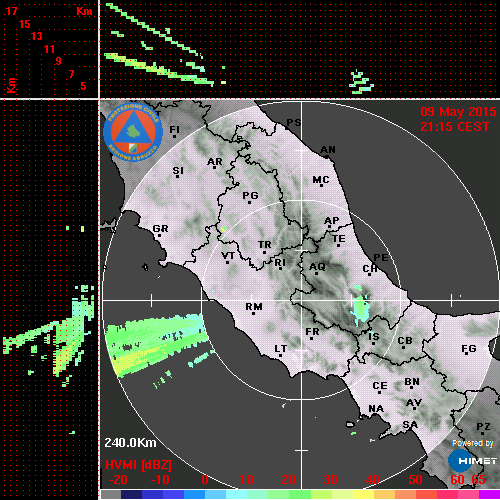Click the 'LT' province label on the map

(x=281, y=349)
